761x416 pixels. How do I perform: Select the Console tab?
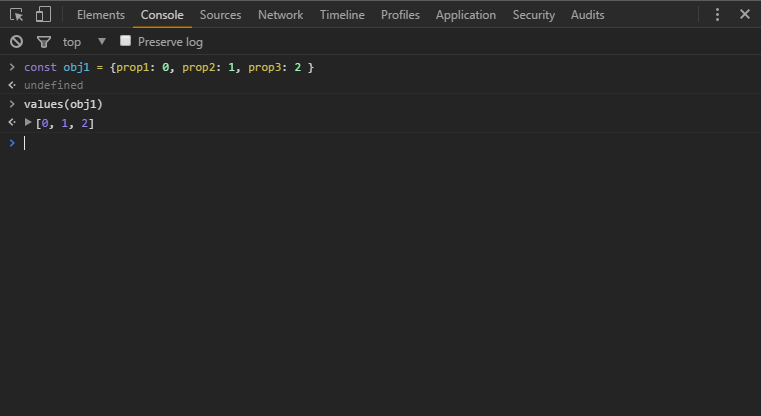coord(162,15)
